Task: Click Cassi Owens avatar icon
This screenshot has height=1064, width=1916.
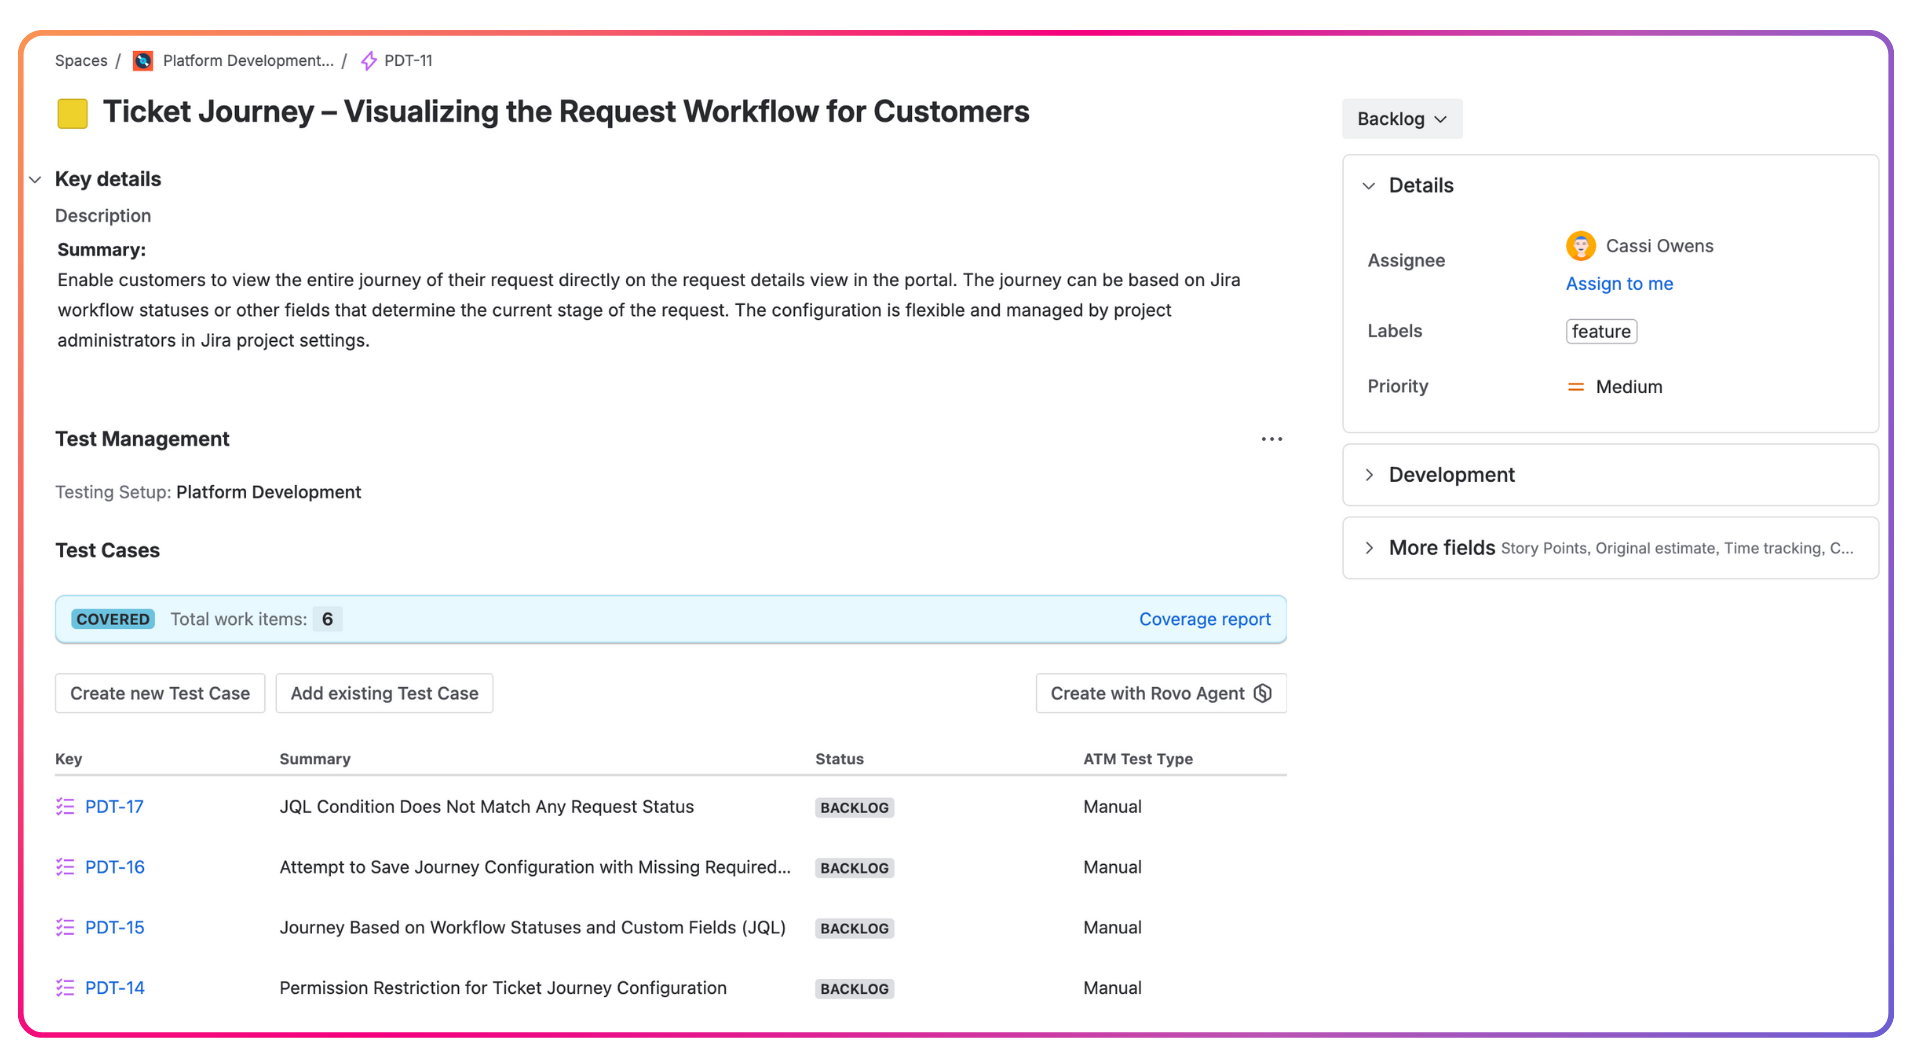Action: (x=1581, y=246)
